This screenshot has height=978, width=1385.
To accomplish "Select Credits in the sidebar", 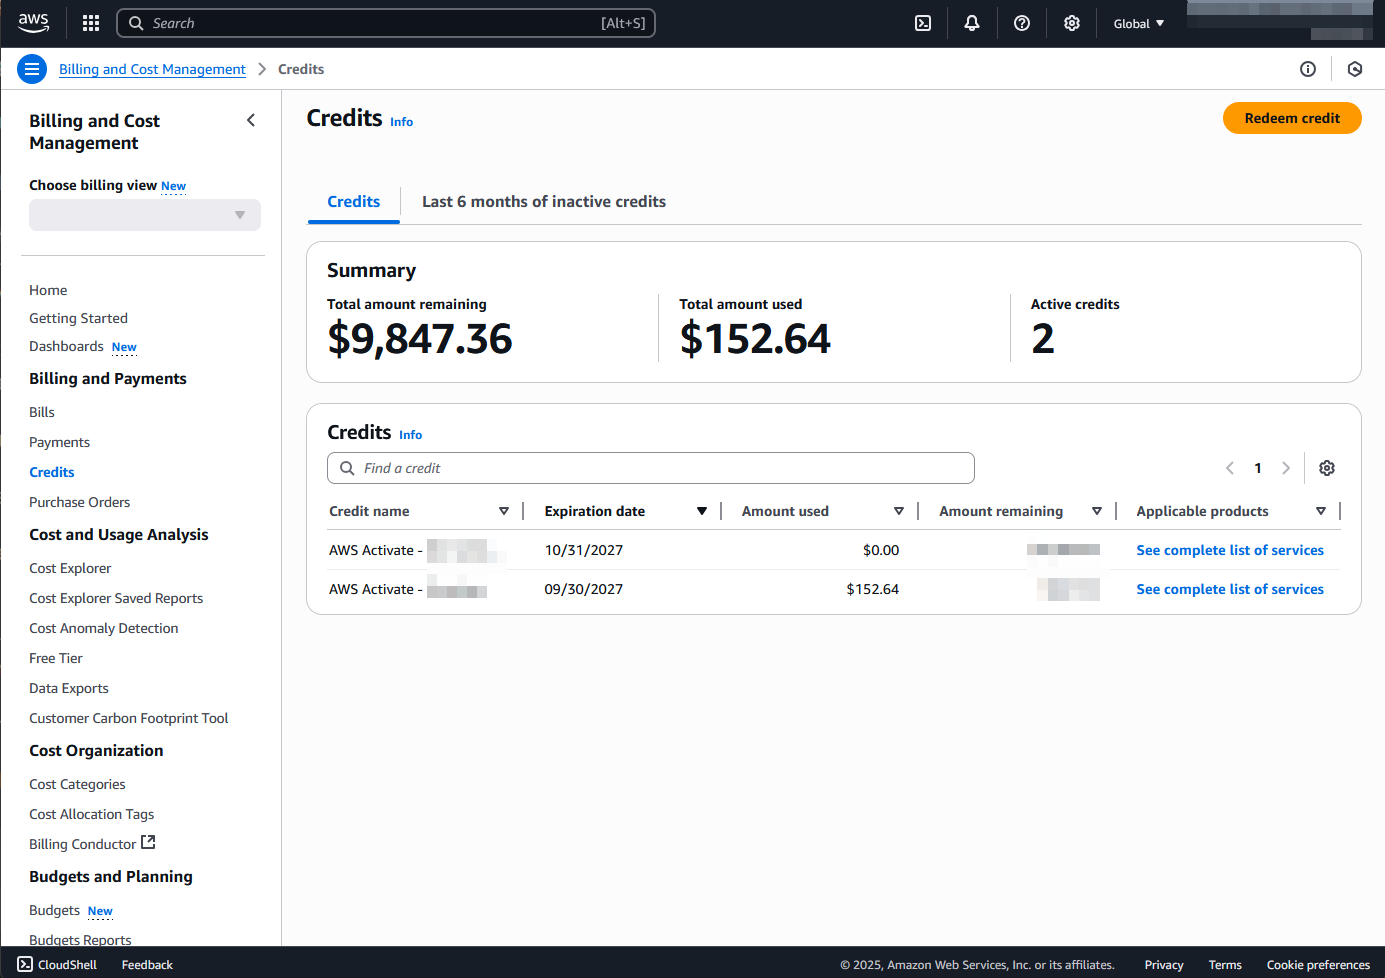I will click(x=52, y=472).
